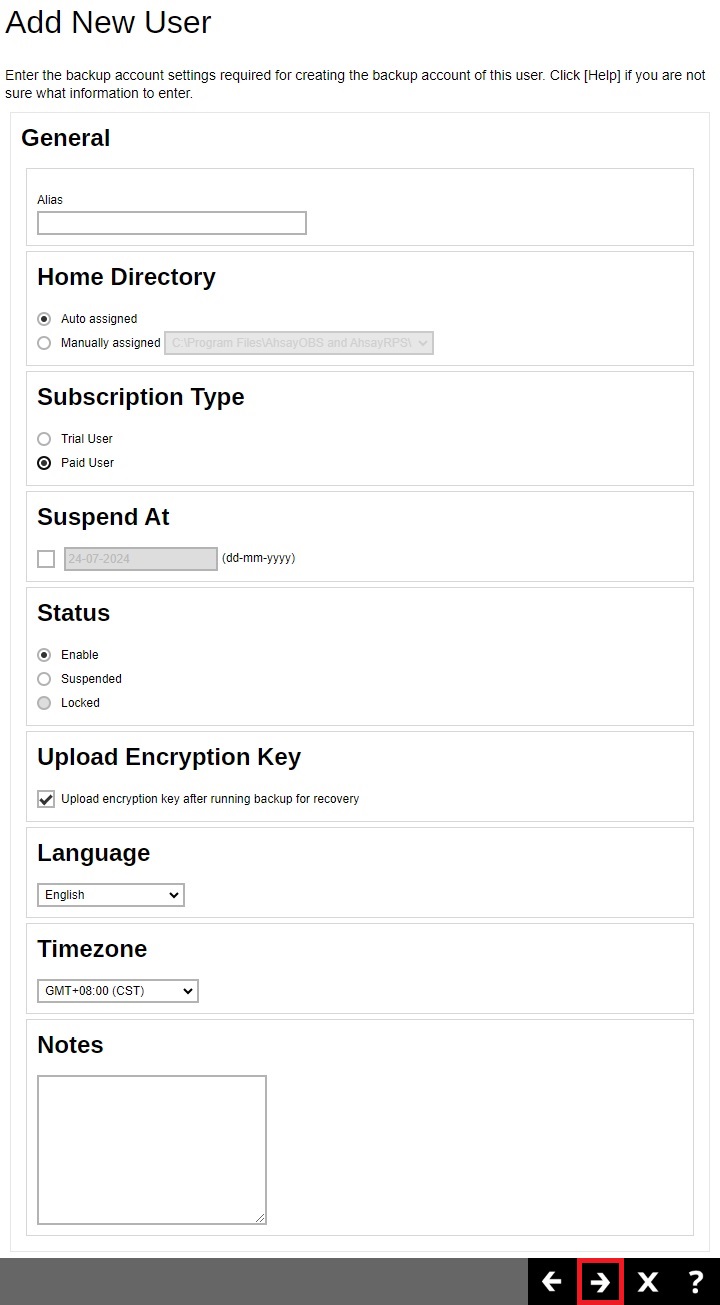Keep Auto assigned home directory selected
720x1305 pixels.
[x=44, y=318]
